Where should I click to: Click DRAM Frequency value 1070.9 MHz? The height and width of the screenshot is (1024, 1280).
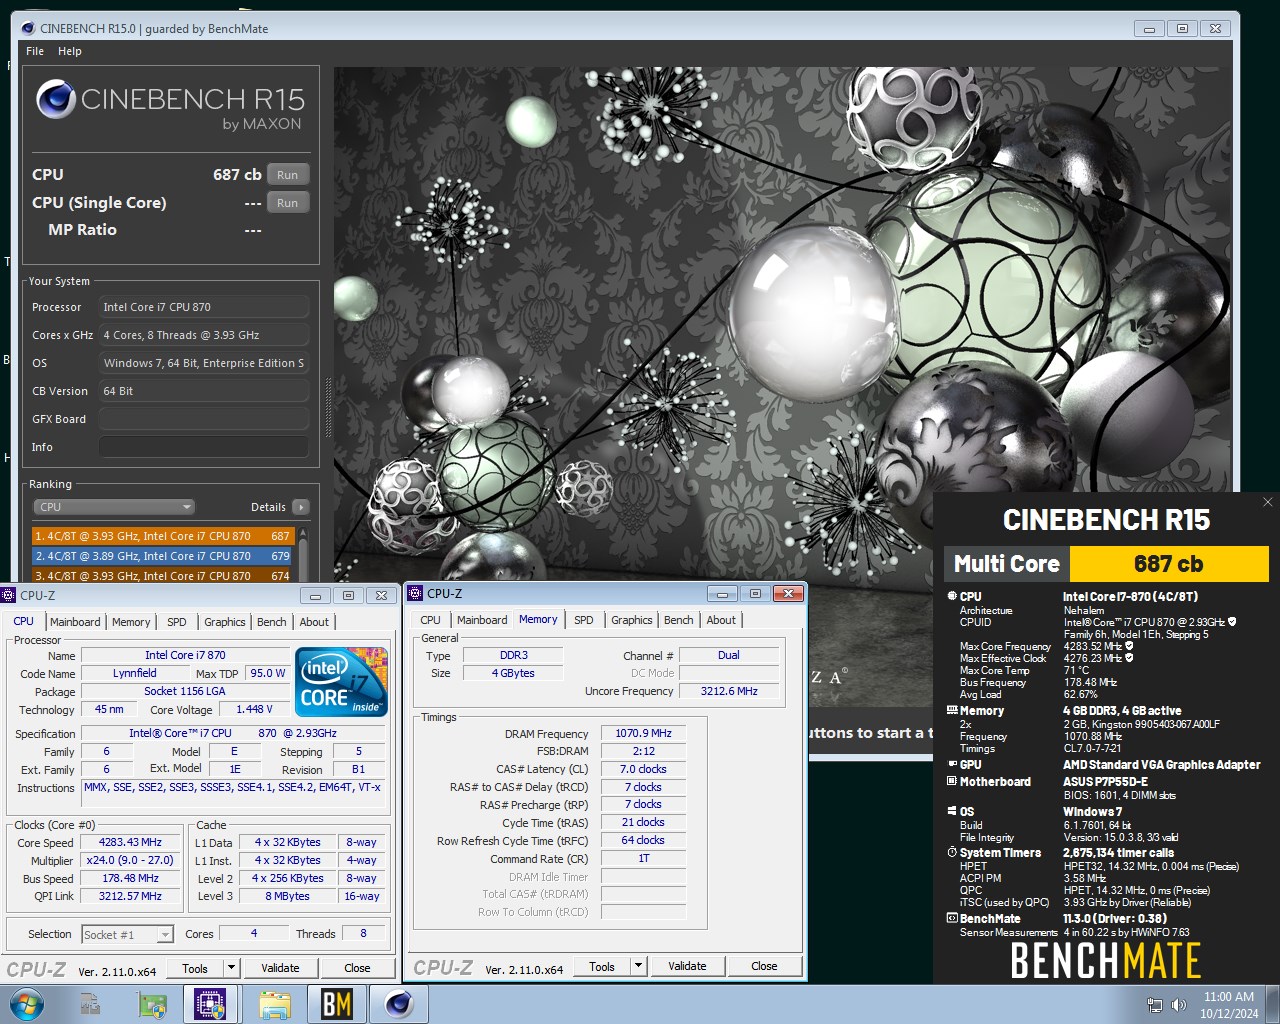click(644, 733)
